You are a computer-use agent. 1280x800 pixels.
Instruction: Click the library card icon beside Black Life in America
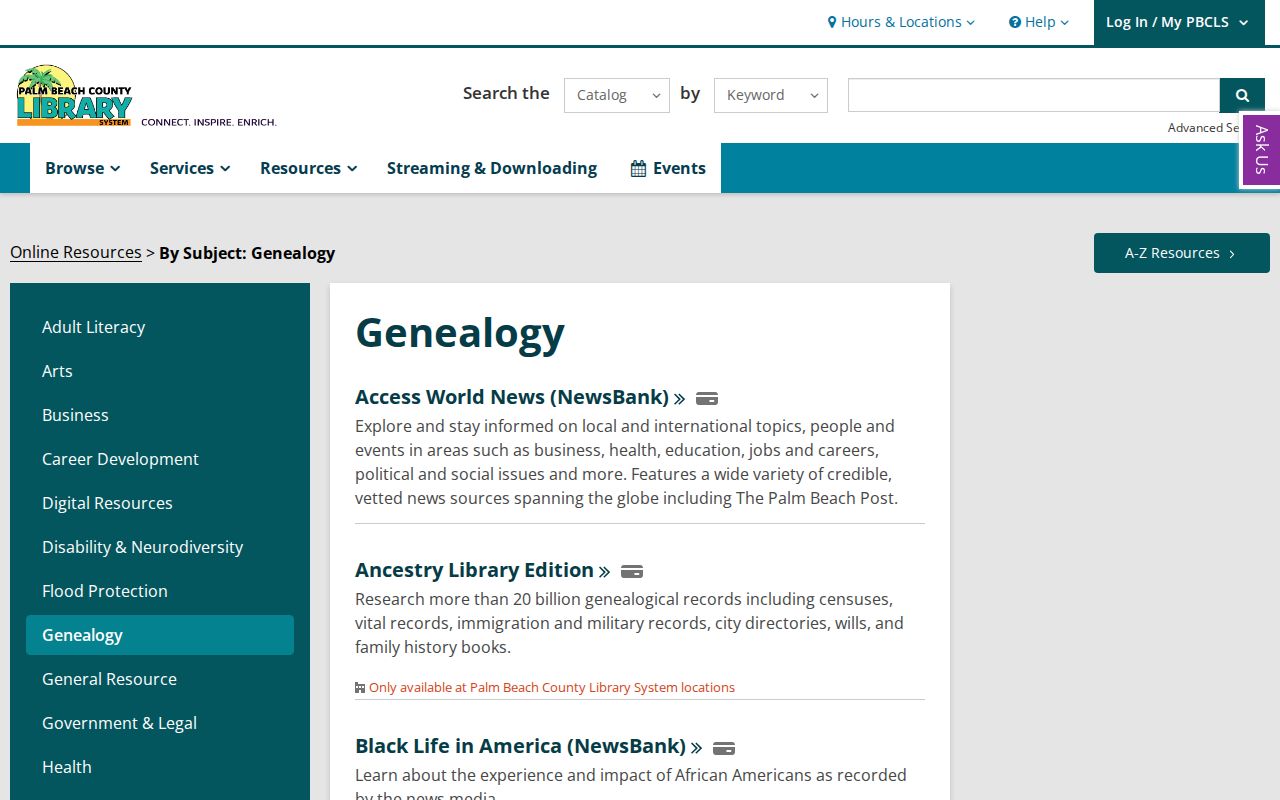724,748
